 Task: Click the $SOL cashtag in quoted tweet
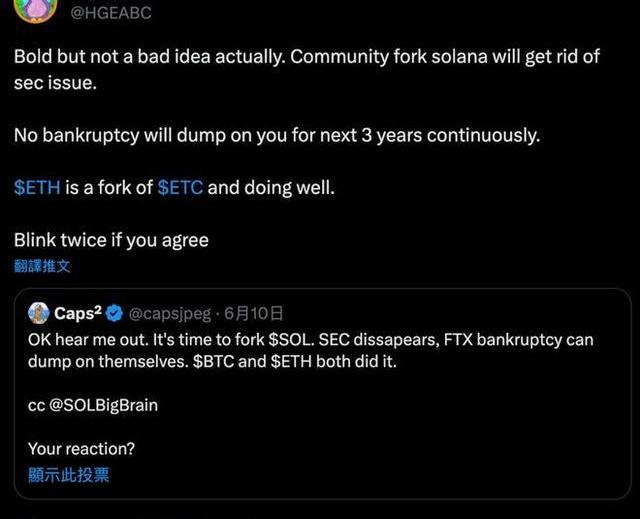pos(291,339)
